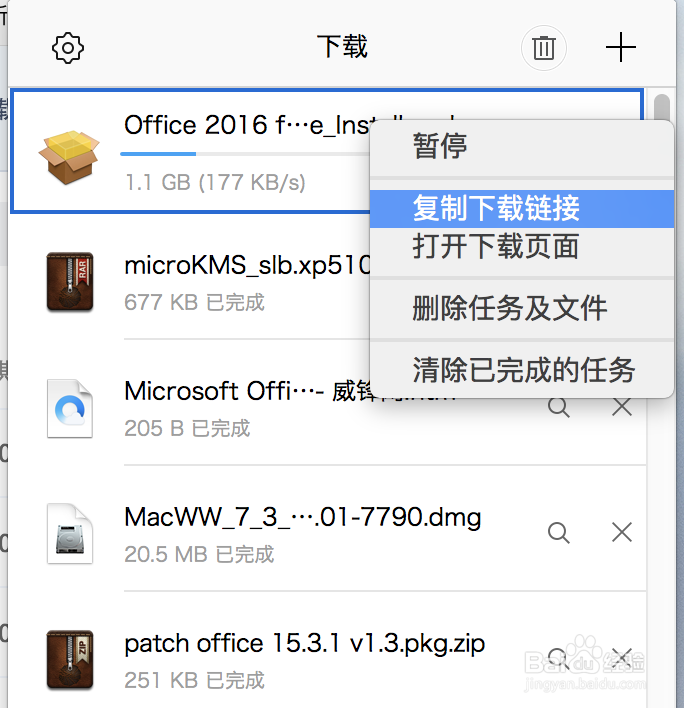Choose 打开下载页面 in context menu
The image size is (684, 708).
pos(521,247)
